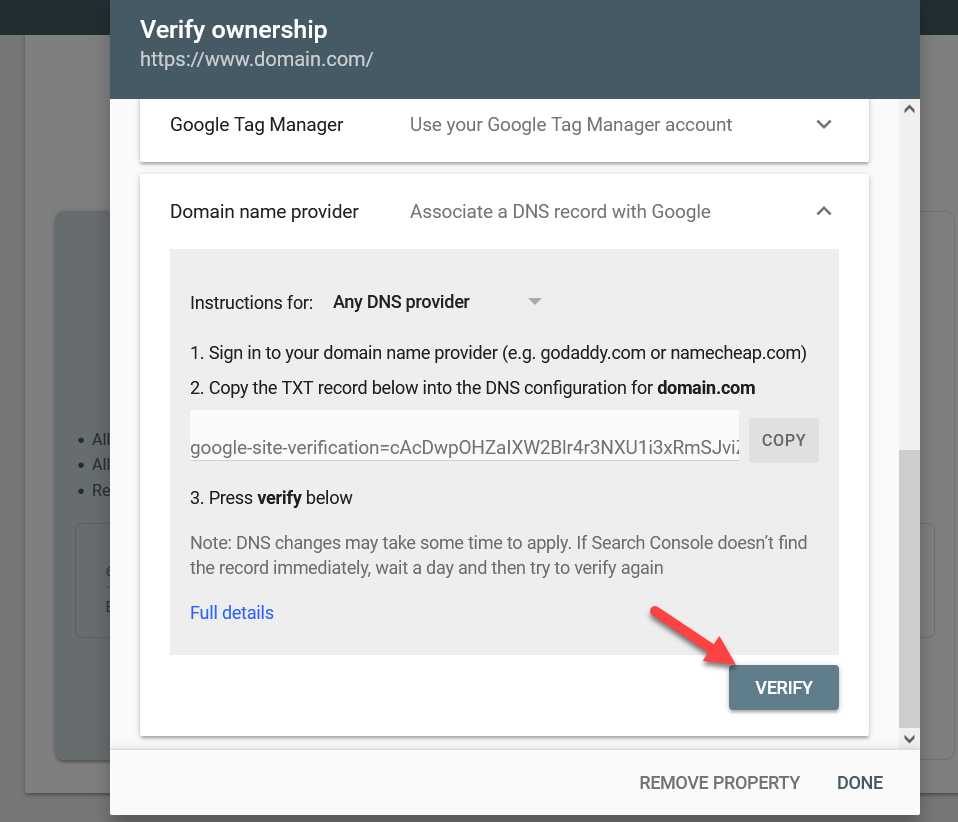Click the scrollbar up arrow
Screen dimensions: 958x822
[909, 109]
